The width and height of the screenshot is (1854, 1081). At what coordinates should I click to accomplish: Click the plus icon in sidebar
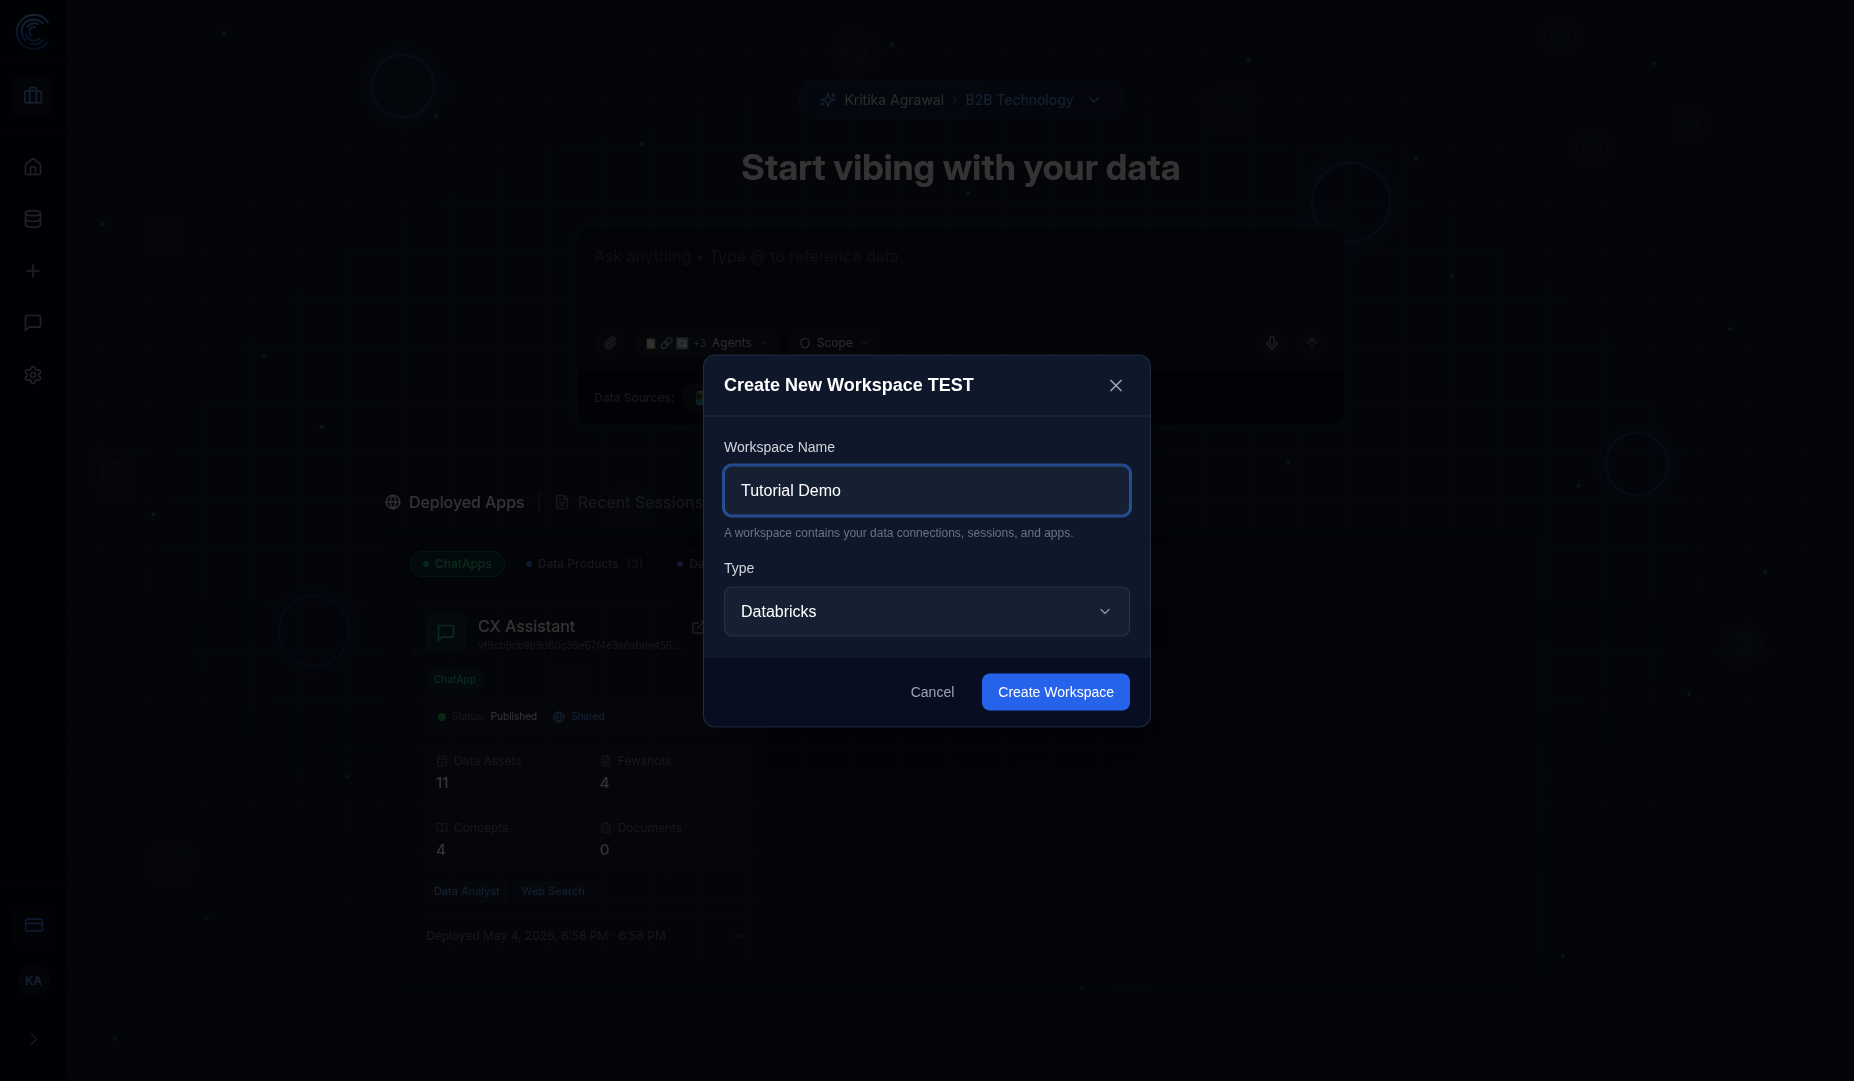pos(33,271)
